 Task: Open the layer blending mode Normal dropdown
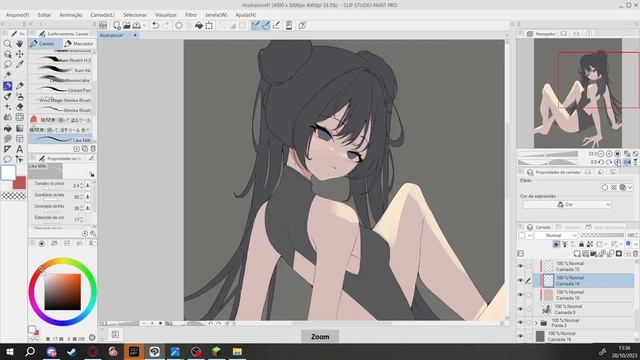click(556, 235)
